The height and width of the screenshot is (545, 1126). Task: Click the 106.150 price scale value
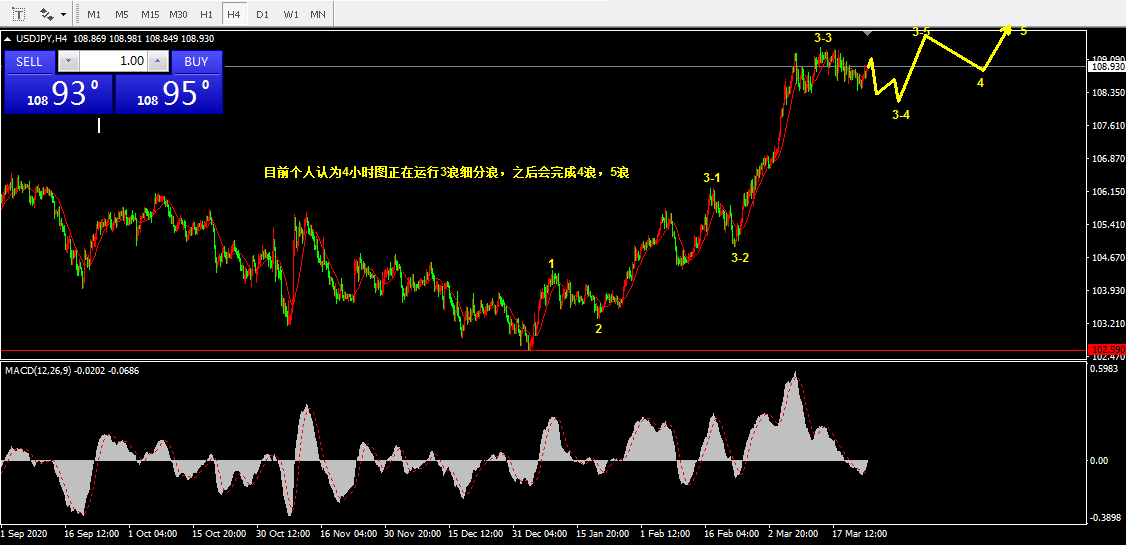click(x=1107, y=192)
